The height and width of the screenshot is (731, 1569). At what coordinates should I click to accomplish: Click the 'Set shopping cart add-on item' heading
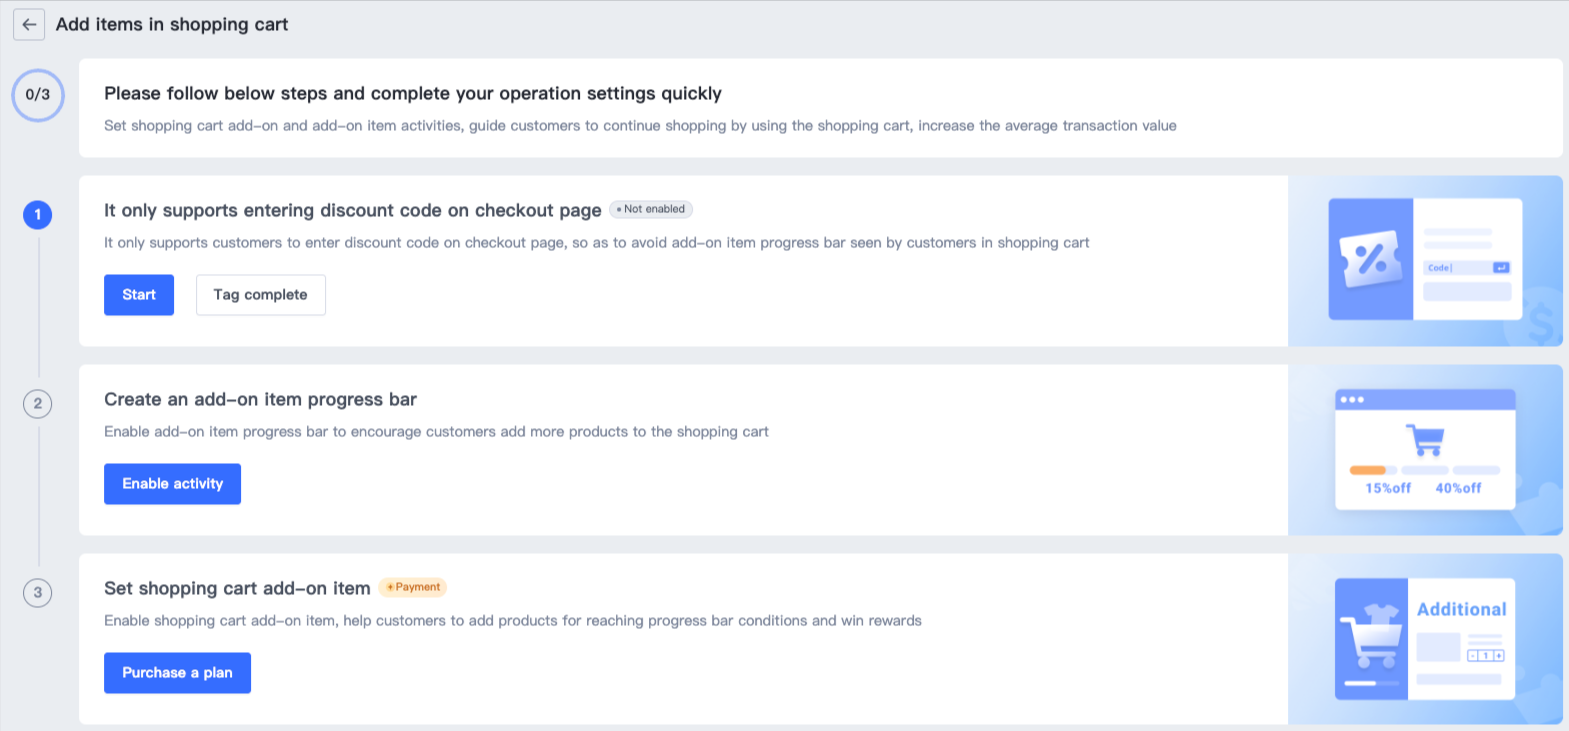(x=237, y=588)
